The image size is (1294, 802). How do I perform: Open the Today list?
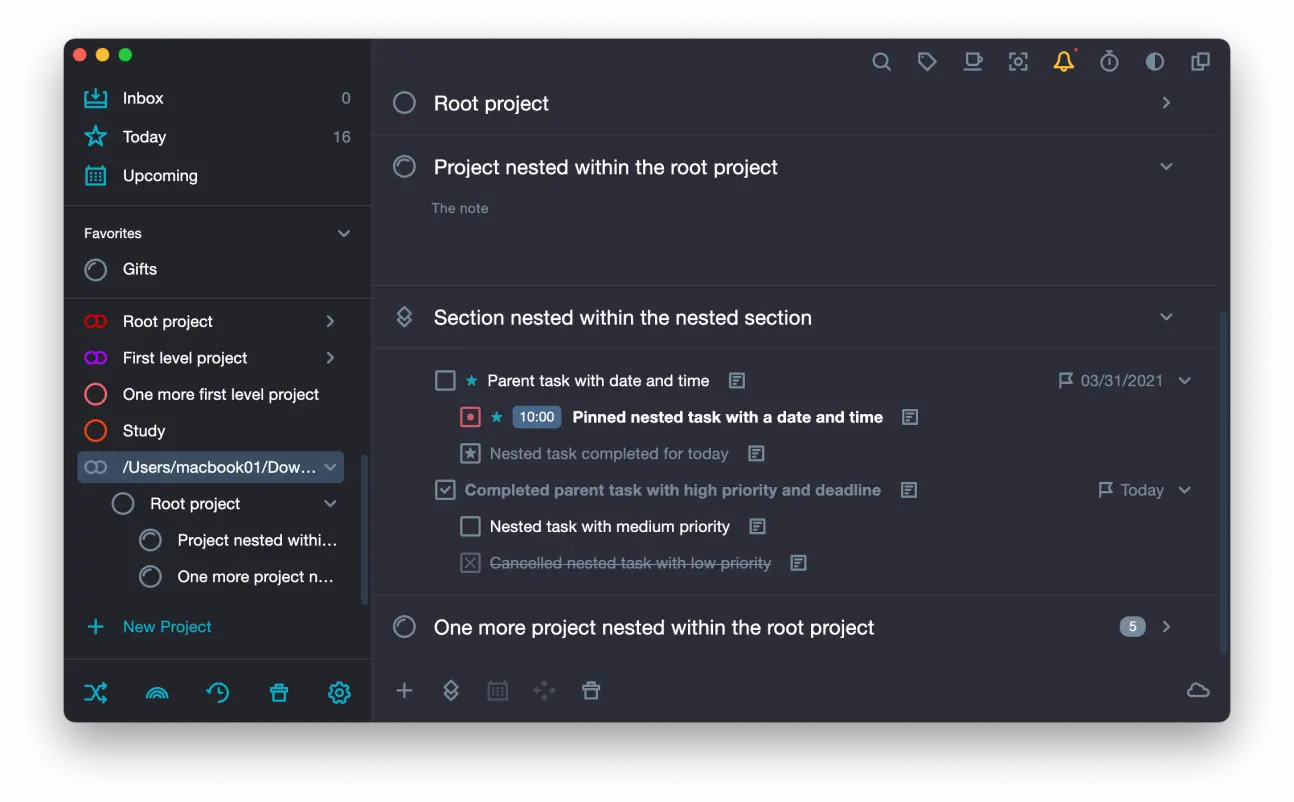pyautogui.click(x=144, y=137)
